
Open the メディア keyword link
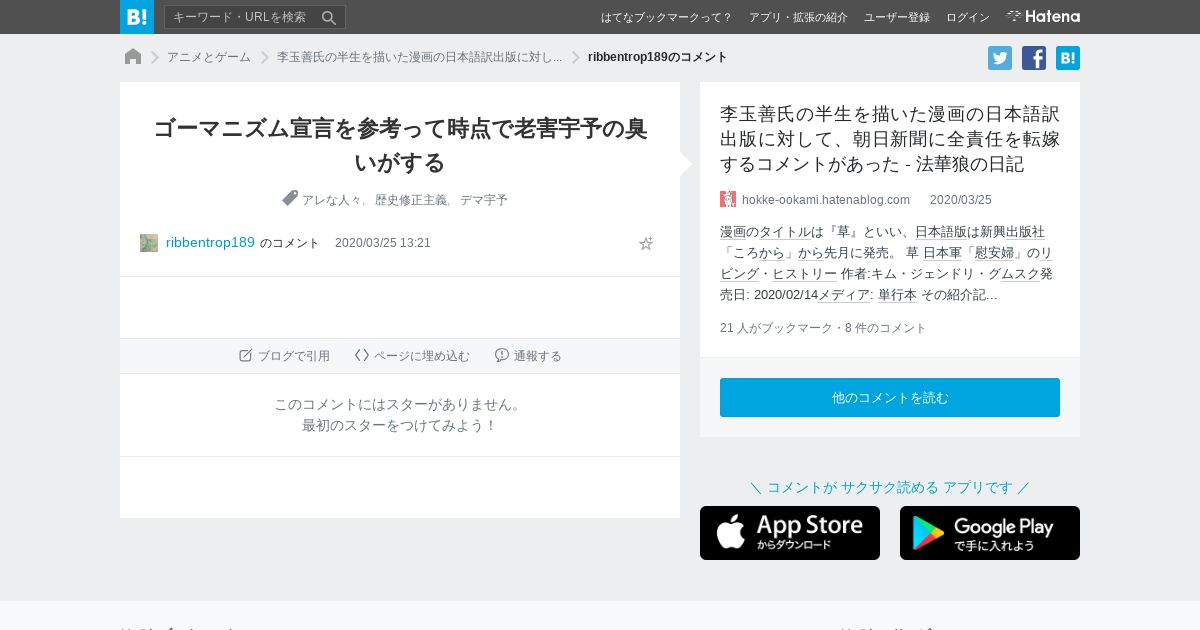[844, 295]
